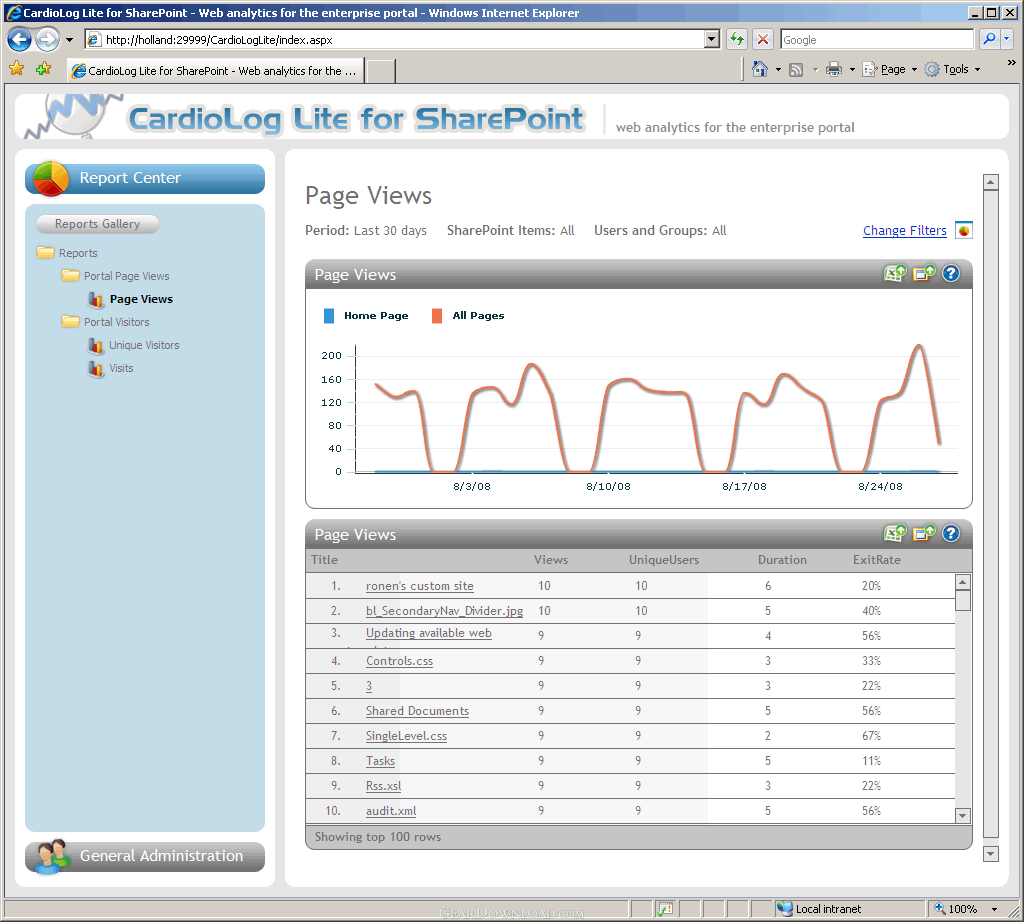Open the Favorites Center star icon

tap(16, 68)
